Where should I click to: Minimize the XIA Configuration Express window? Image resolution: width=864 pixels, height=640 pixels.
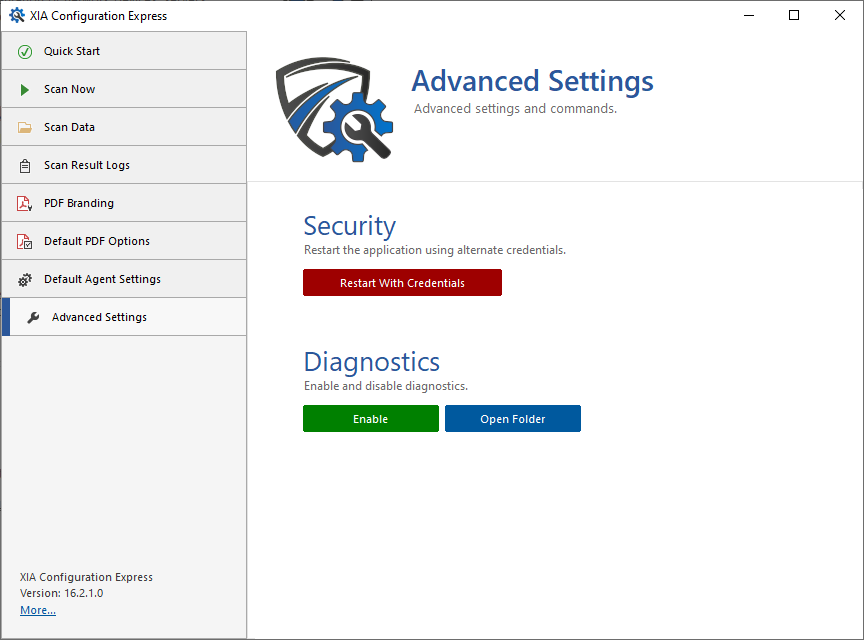pyautogui.click(x=749, y=15)
